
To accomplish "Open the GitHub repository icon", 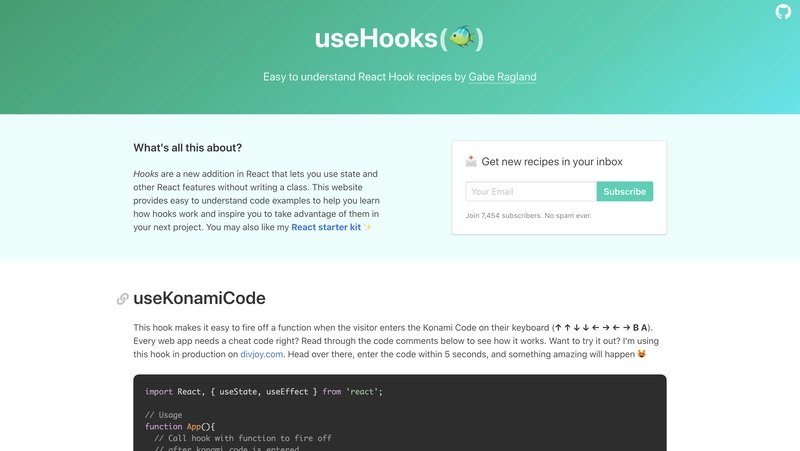I will coord(783,11).
